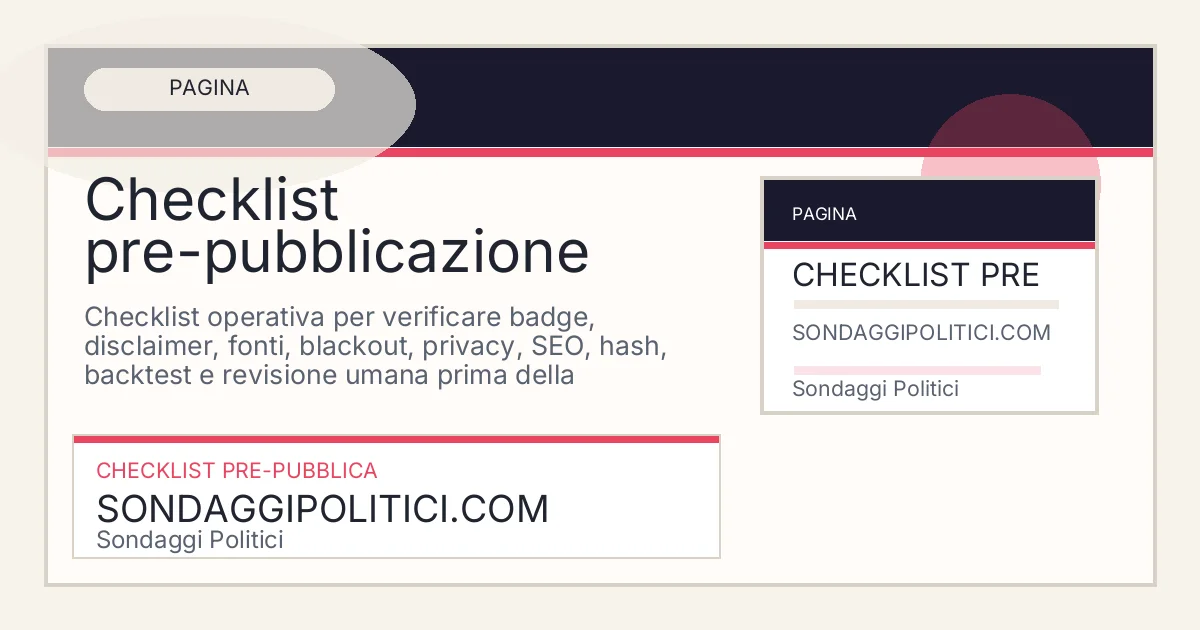The height and width of the screenshot is (630, 1200).
Task: Click the red "CHECKLIST PRE-PUBBLICA" label
Action: tap(236, 470)
